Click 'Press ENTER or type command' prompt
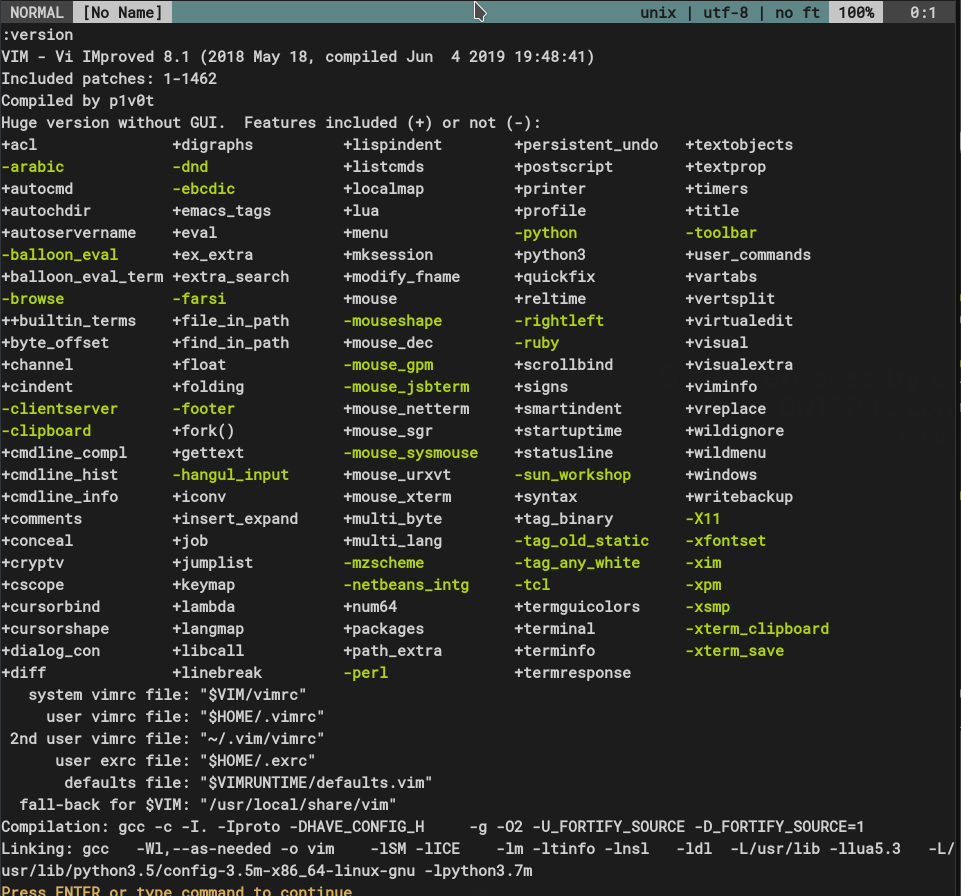961x896 pixels. pyautogui.click(x=177, y=890)
